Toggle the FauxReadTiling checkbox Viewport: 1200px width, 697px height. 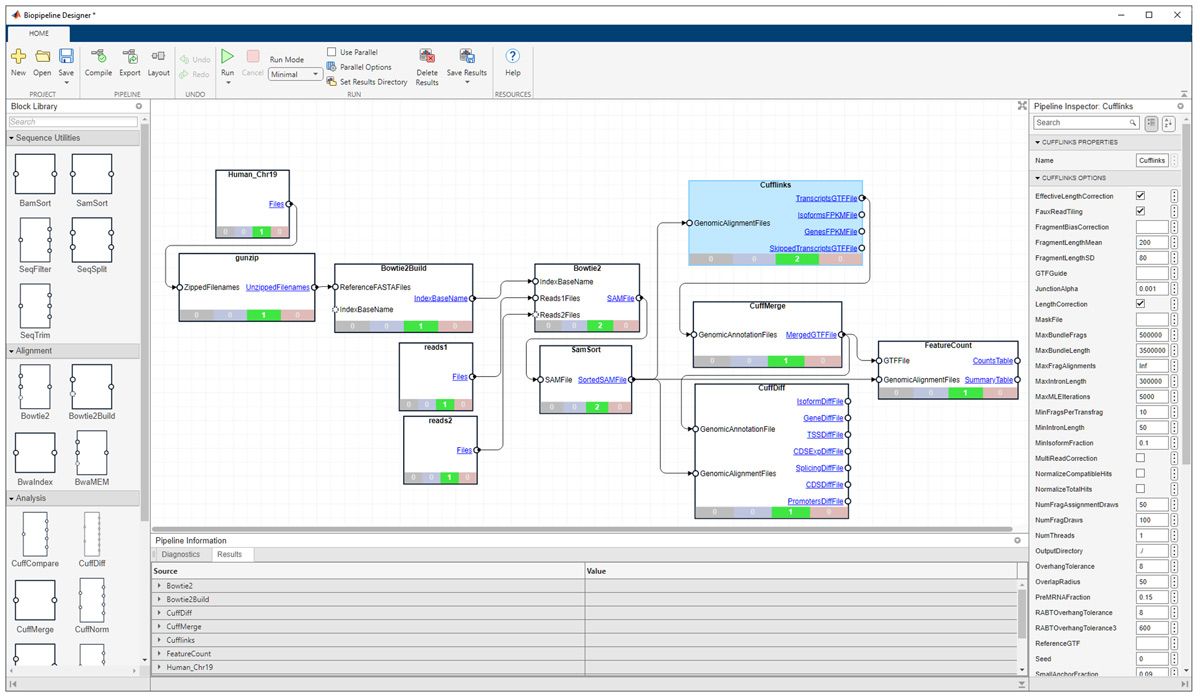pyautogui.click(x=1138, y=211)
